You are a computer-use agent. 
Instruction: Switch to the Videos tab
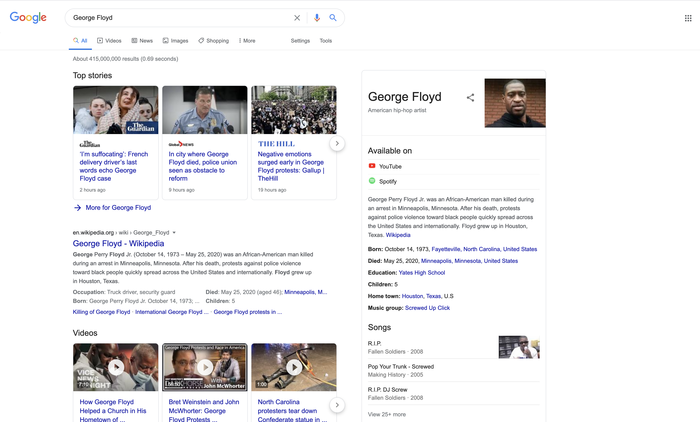coord(109,41)
